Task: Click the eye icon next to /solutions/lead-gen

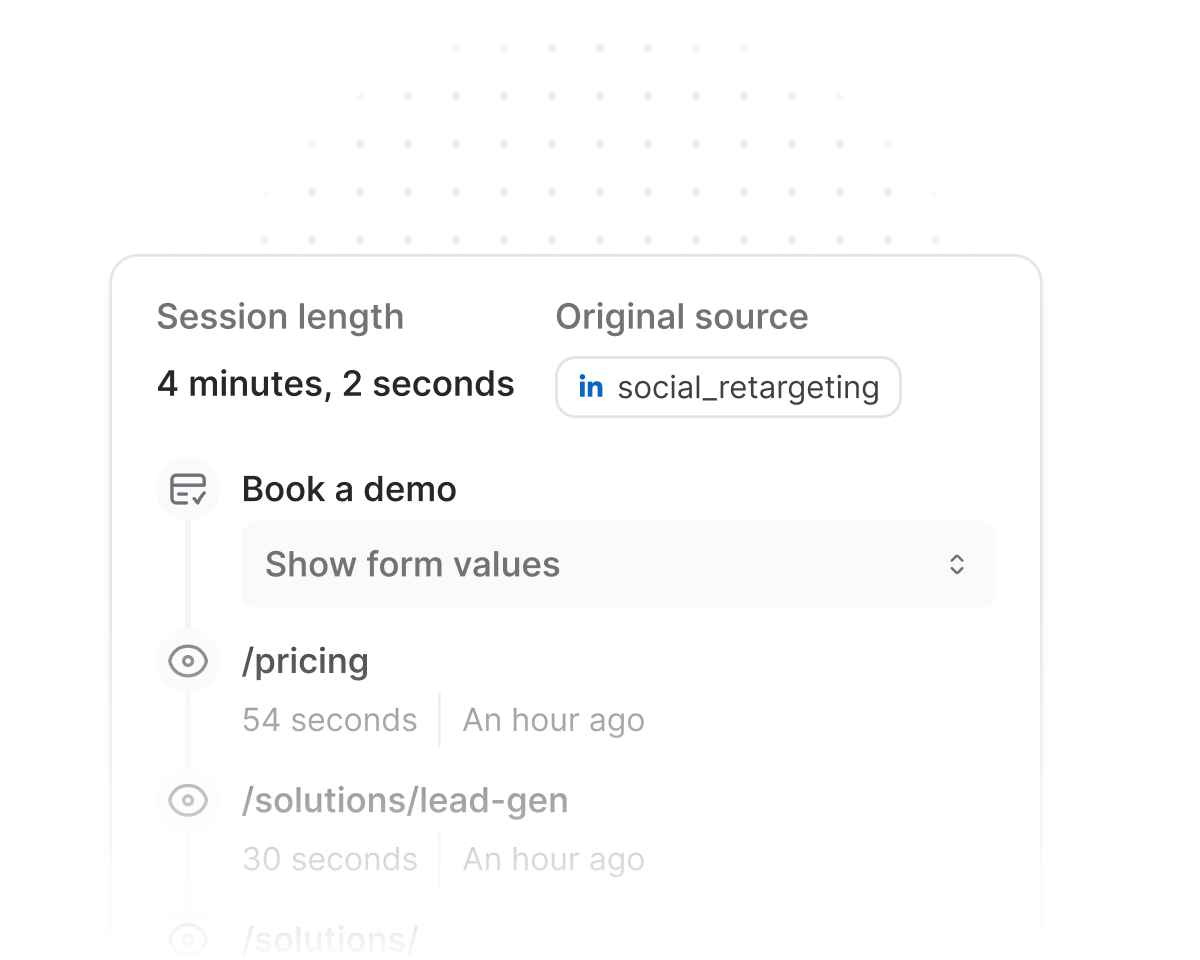Action: coord(188,800)
